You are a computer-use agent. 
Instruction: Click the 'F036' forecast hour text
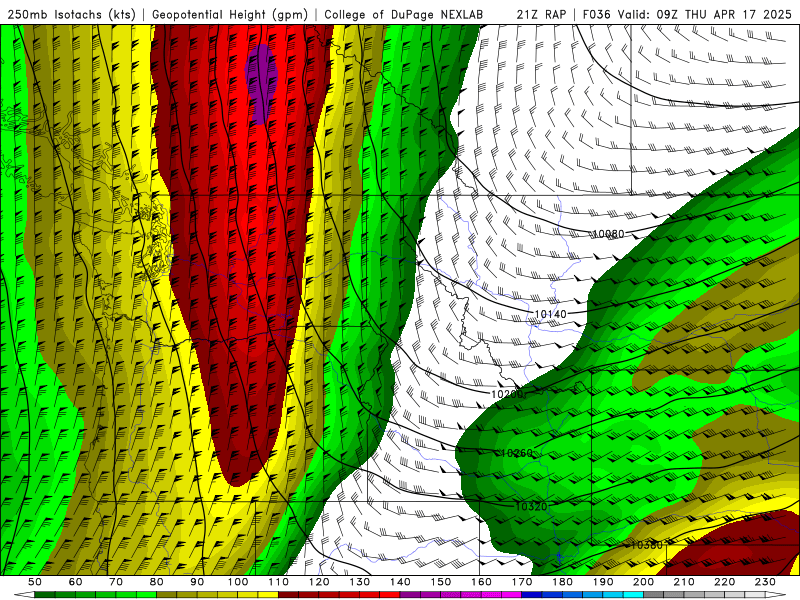(595, 15)
